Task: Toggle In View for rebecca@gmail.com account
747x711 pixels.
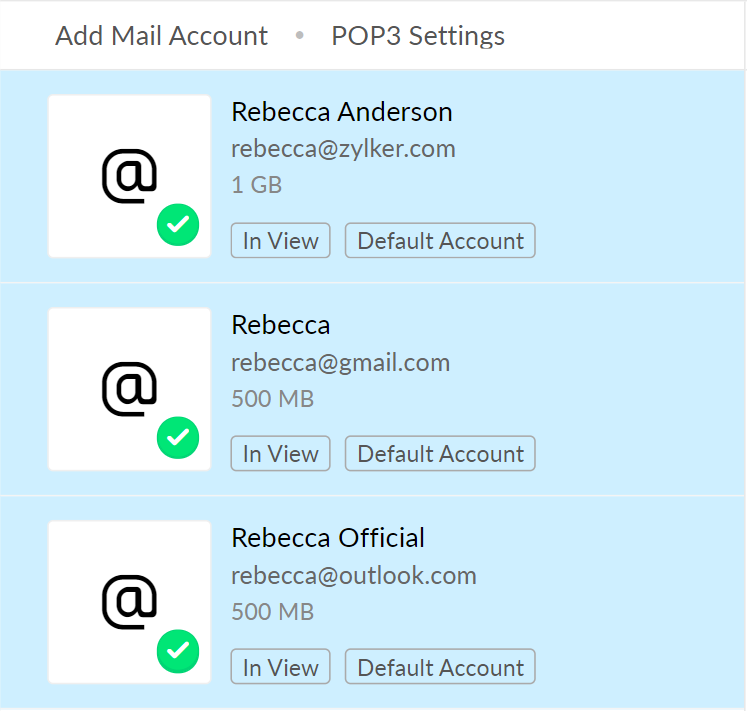Action: 280,453
